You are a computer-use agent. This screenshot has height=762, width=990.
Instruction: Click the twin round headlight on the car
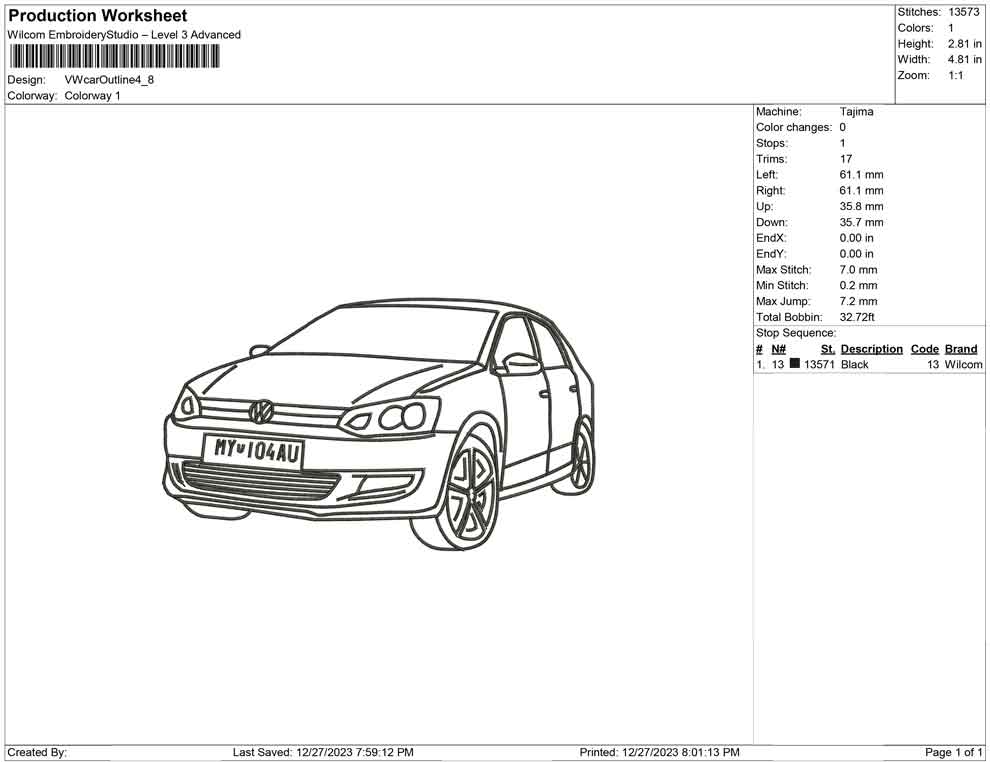[403, 415]
